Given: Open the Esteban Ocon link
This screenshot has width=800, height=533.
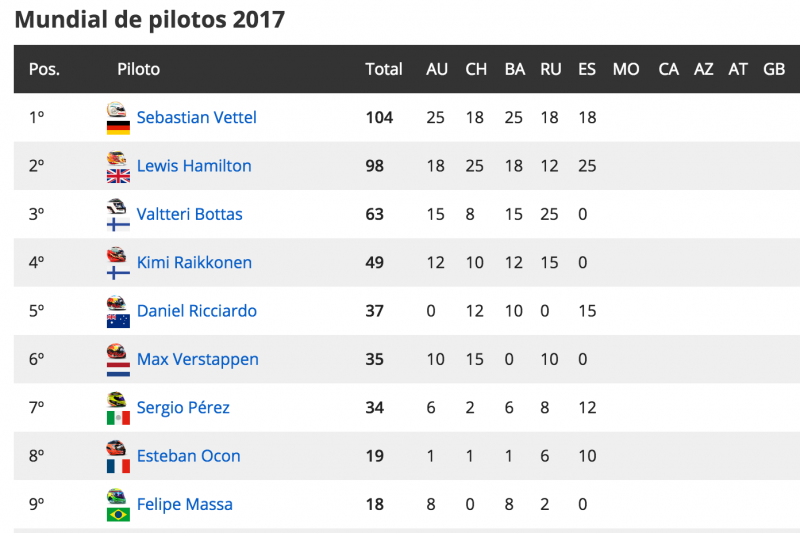Looking at the screenshot, I should click(x=188, y=455).
